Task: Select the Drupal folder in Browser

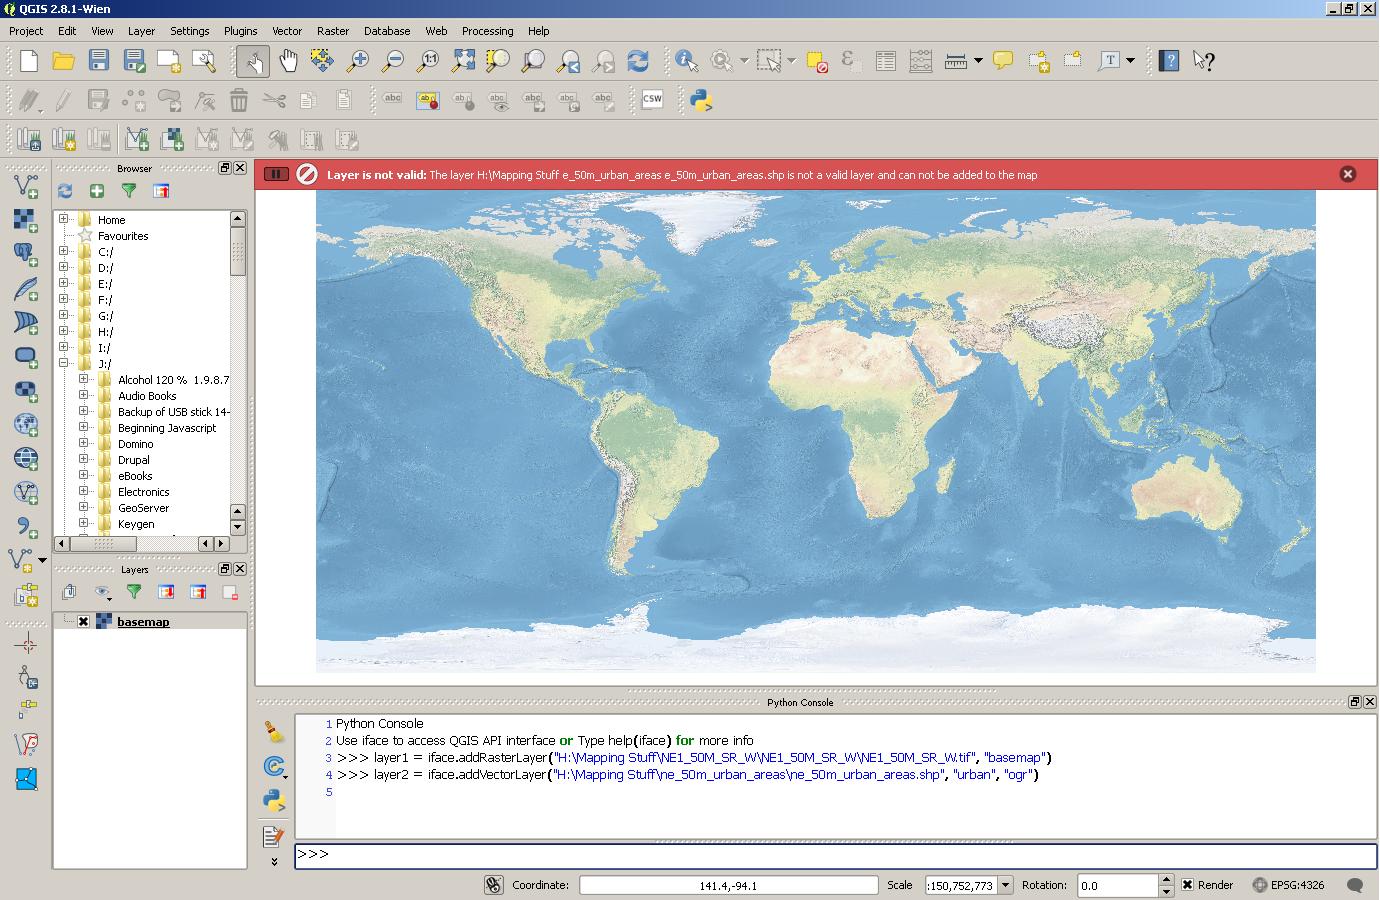Action: [x=134, y=460]
